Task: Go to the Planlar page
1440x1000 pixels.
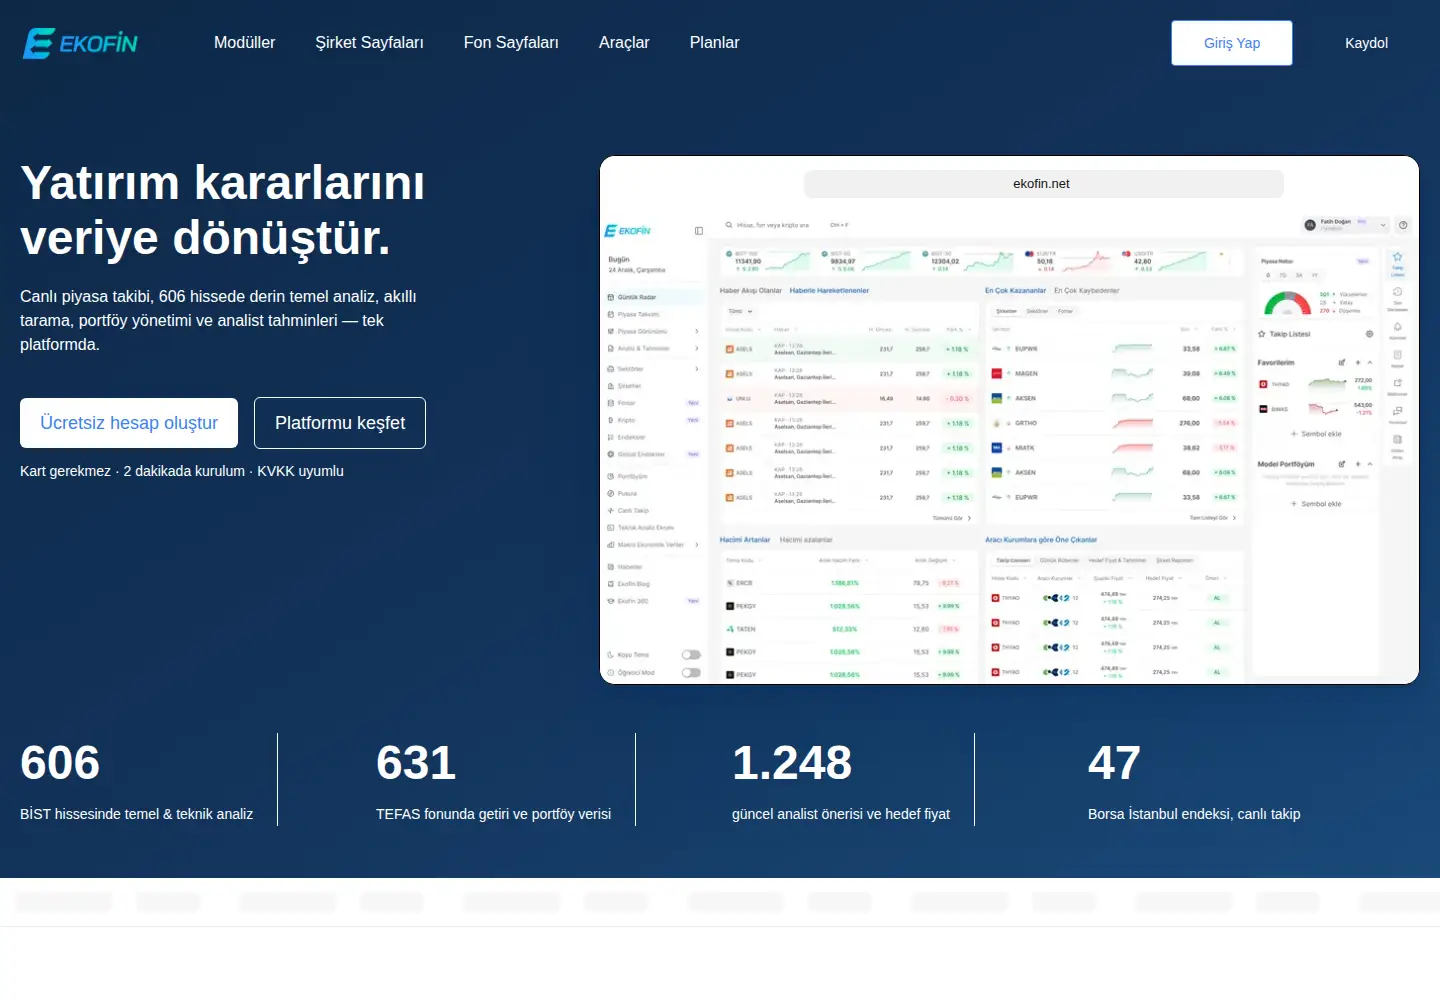Action: [x=714, y=43]
